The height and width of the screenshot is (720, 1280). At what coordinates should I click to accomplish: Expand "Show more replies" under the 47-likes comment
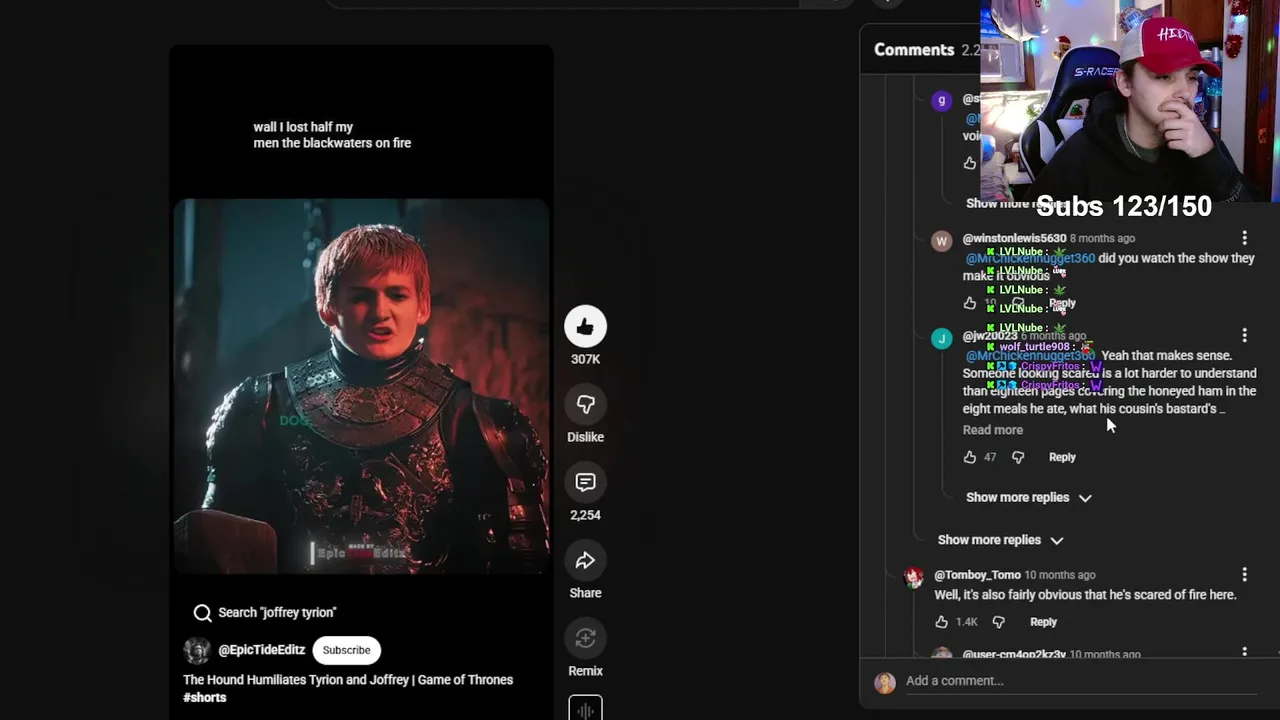1028,497
